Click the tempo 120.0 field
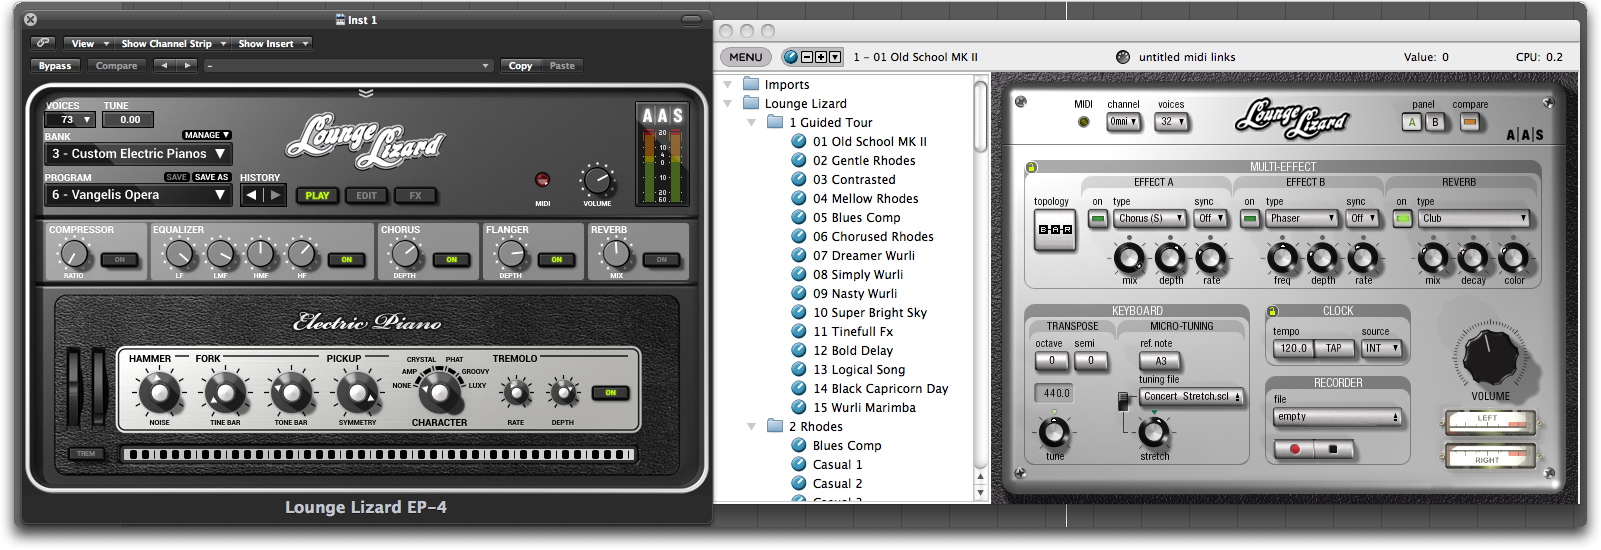This screenshot has width=1601, height=550. (x=1293, y=348)
